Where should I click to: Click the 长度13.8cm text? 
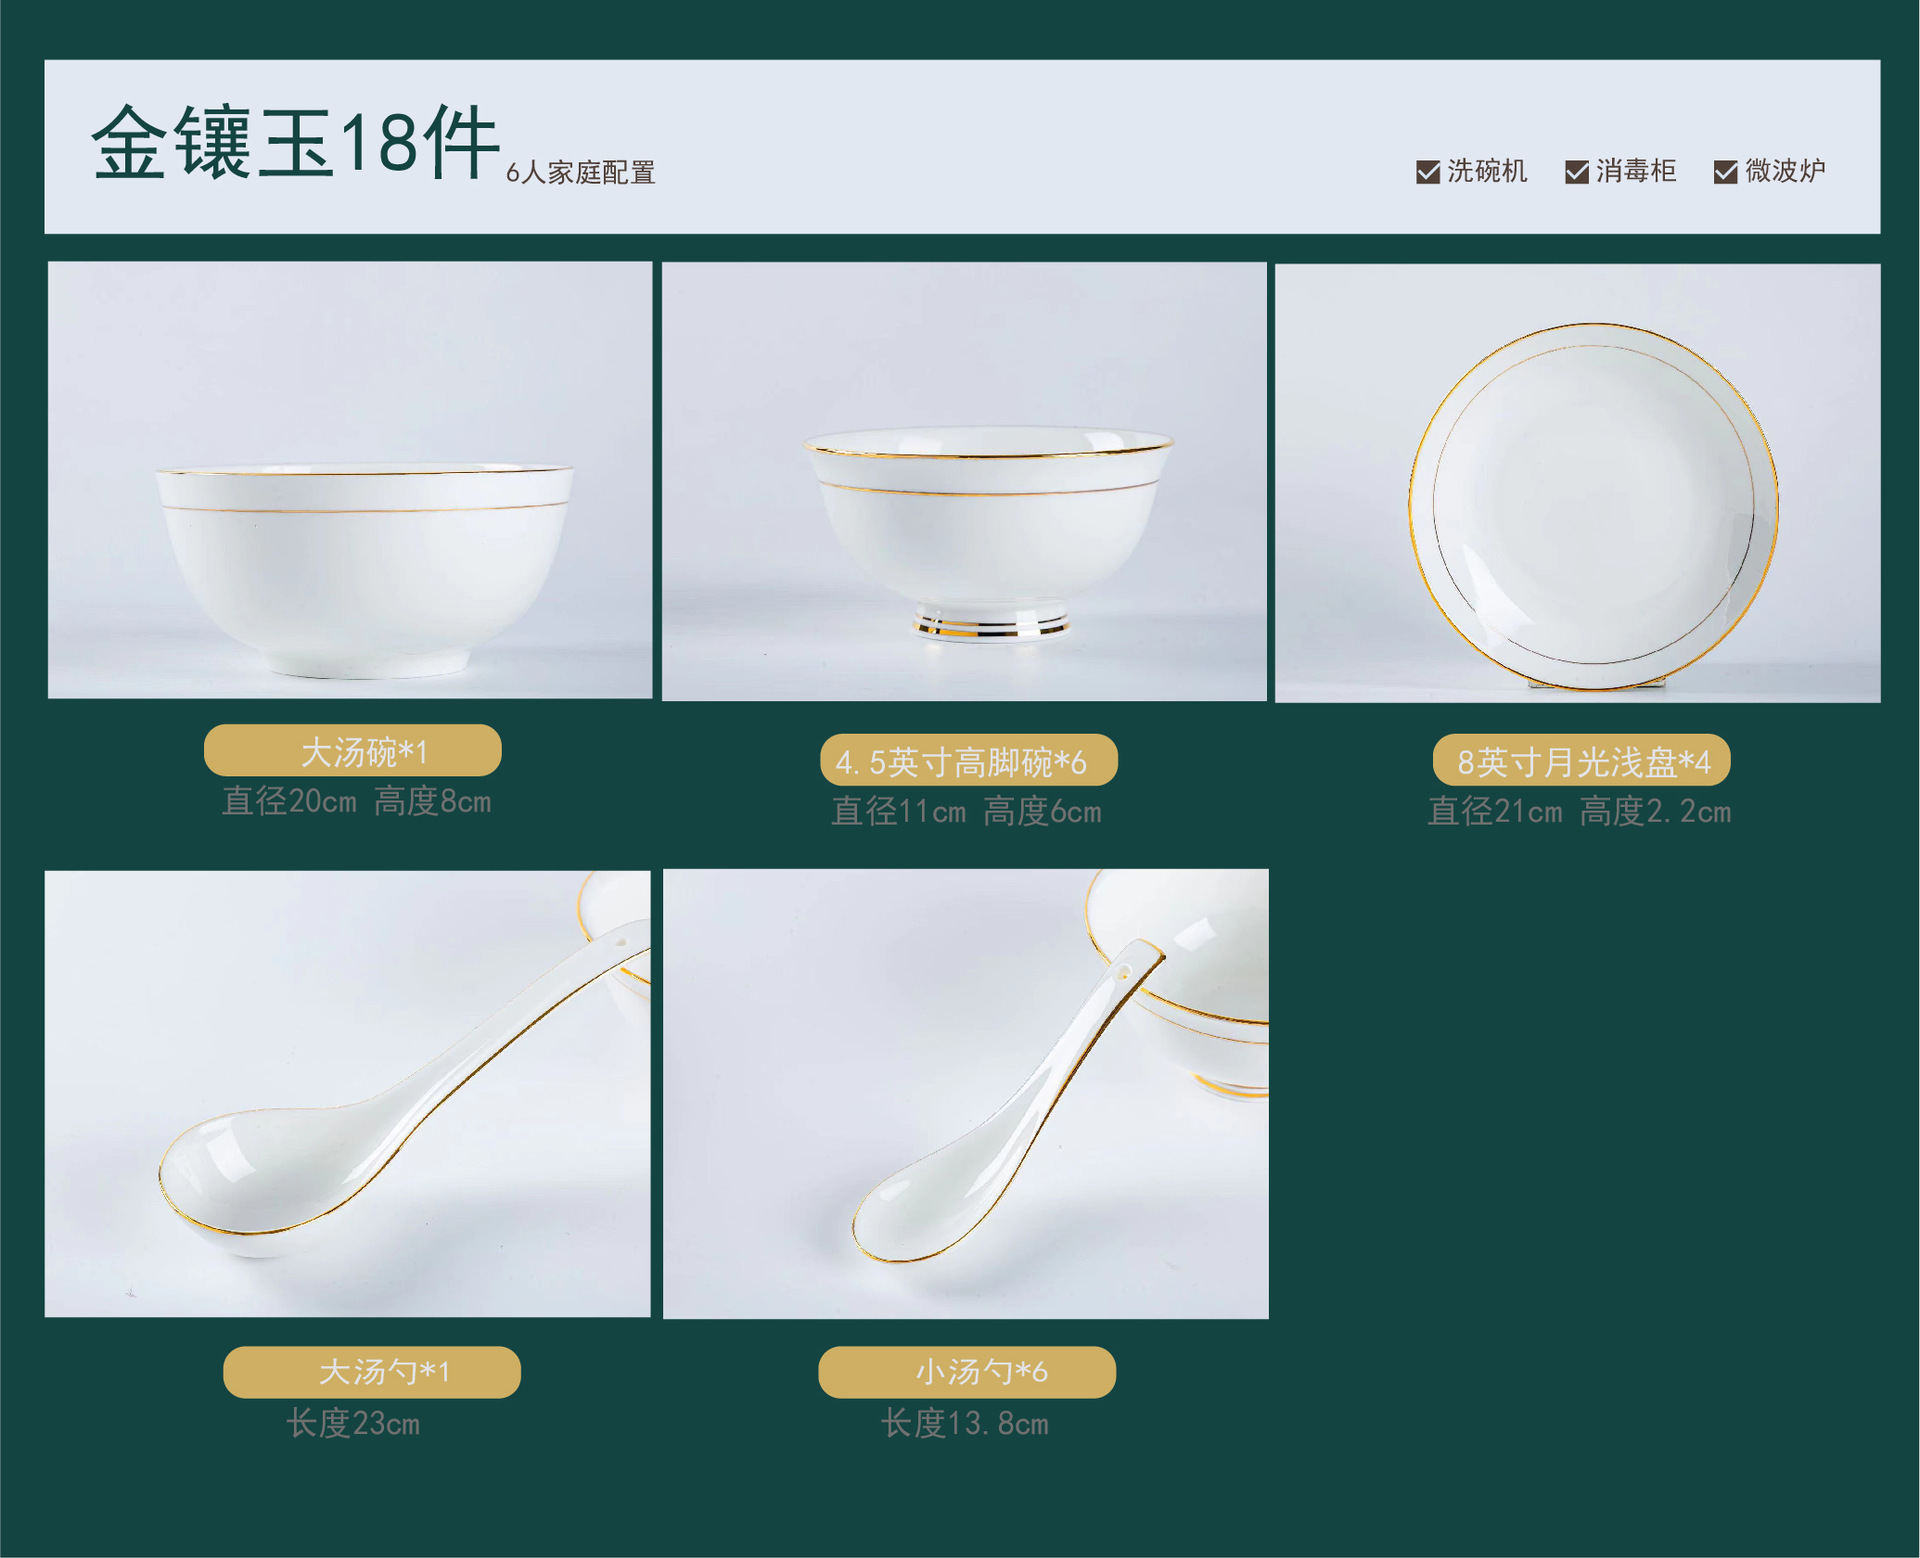pos(965,1422)
